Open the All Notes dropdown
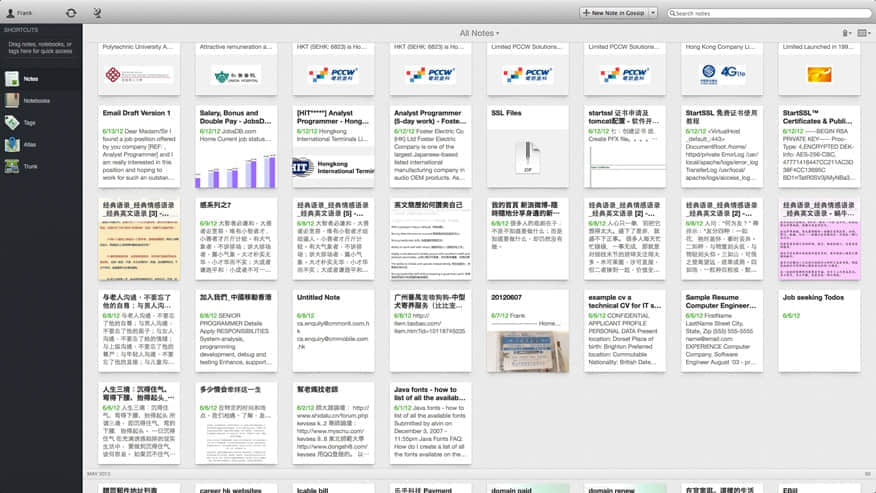This screenshot has width=876, height=493. 479,33
